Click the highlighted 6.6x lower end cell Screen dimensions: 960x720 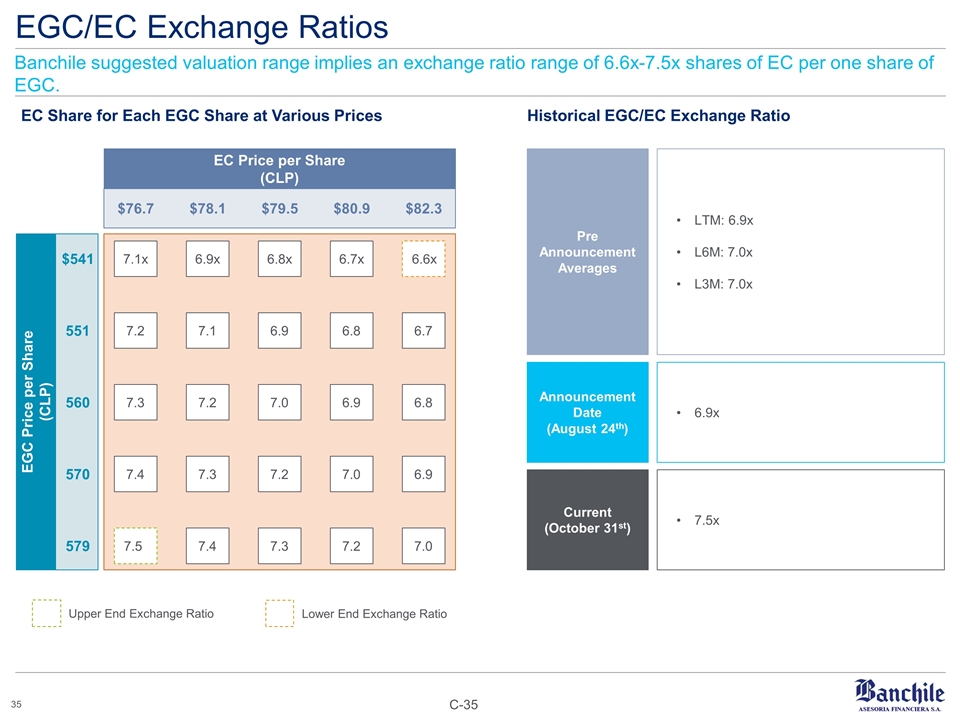pos(424,260)
